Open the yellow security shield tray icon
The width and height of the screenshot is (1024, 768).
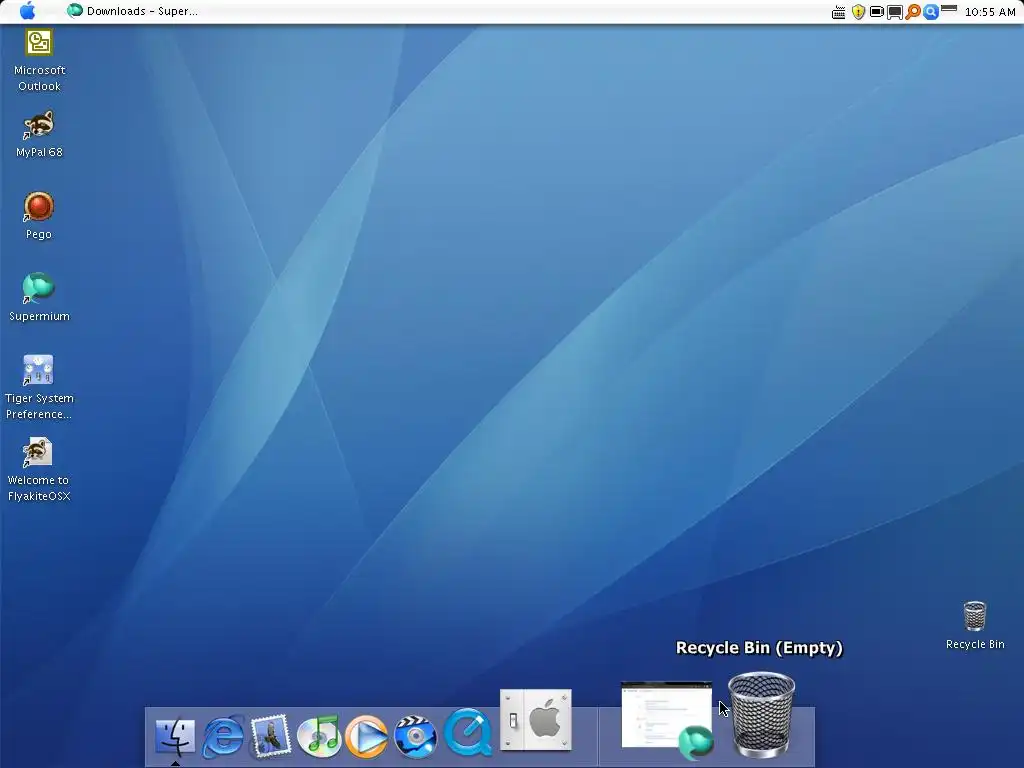click(x=858, y=12)
